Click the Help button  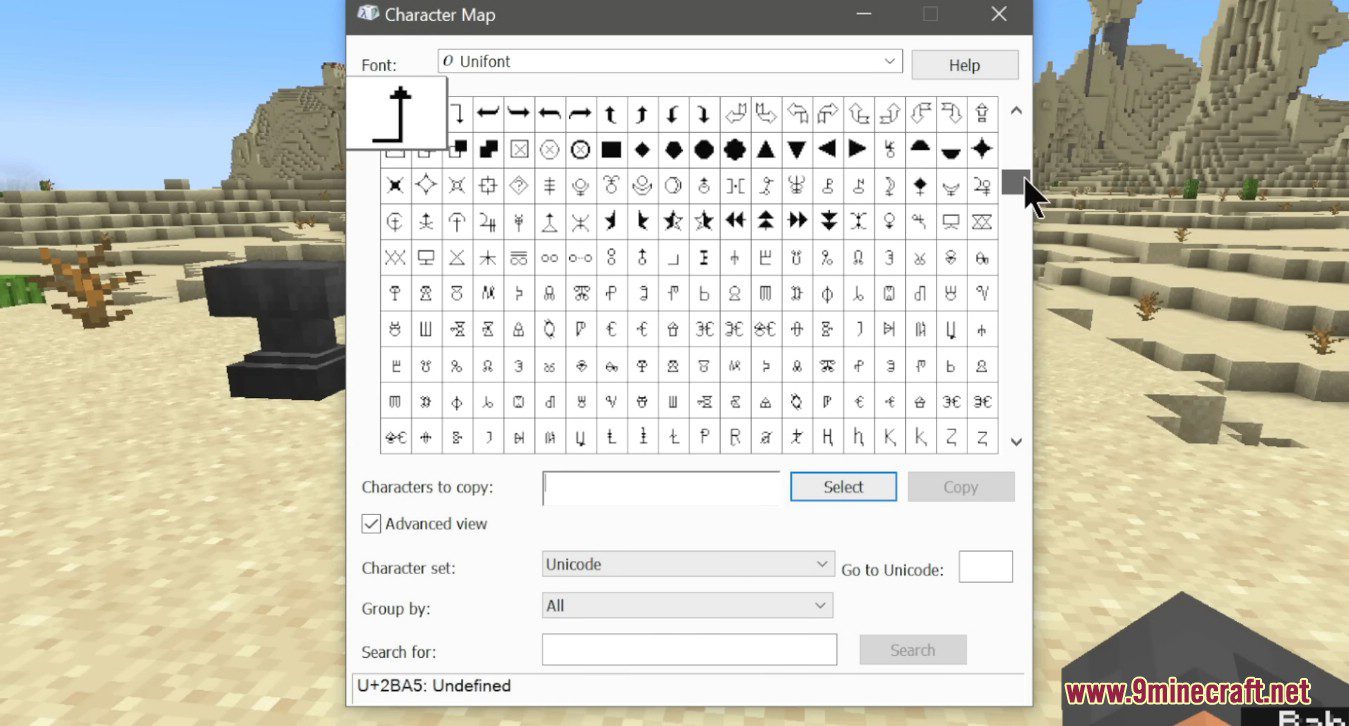[964, 65]
